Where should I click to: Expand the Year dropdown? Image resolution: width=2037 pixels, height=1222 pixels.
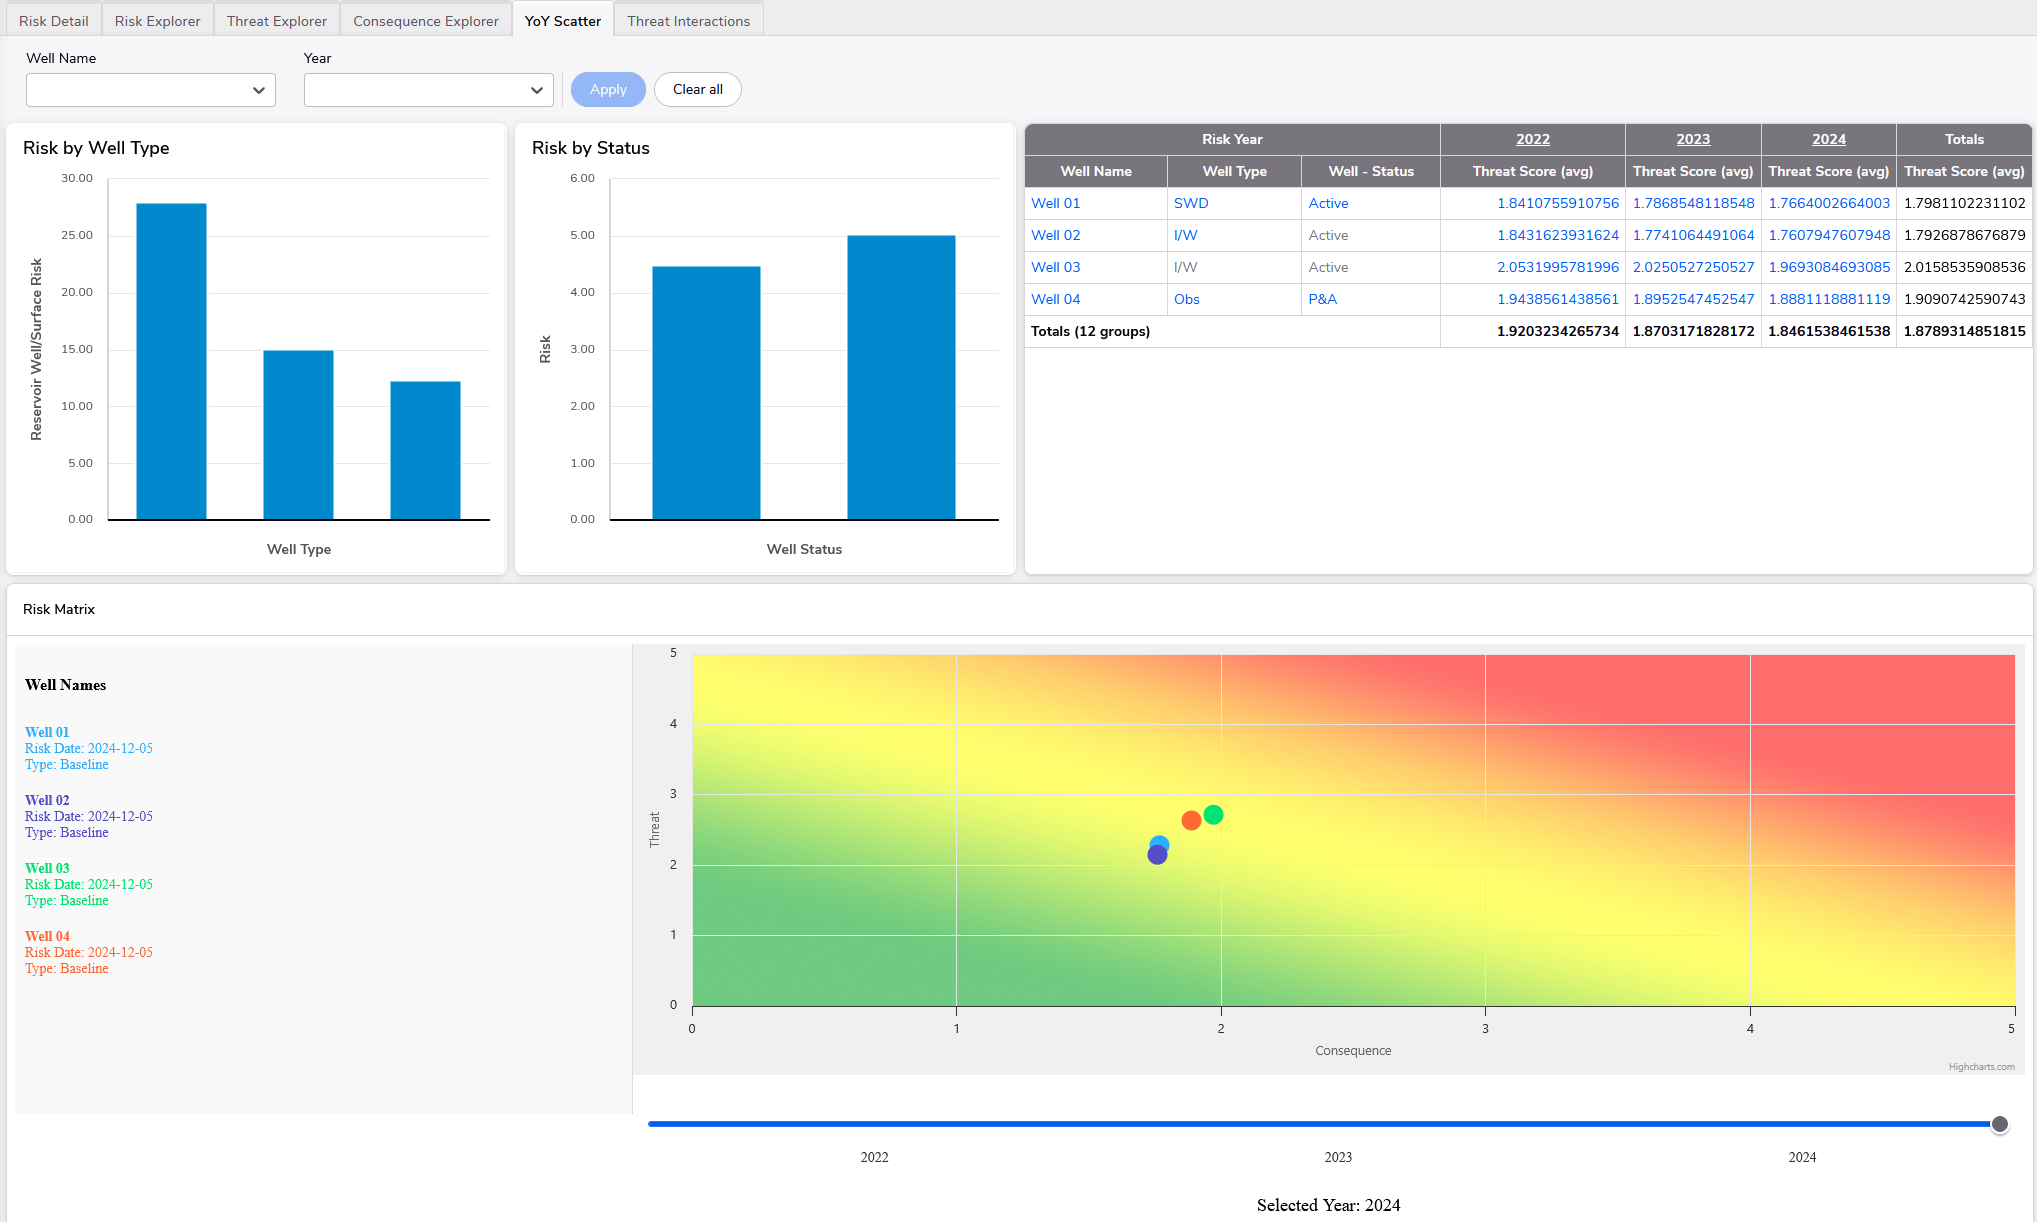pyautogui.click(x=428, y=90)
